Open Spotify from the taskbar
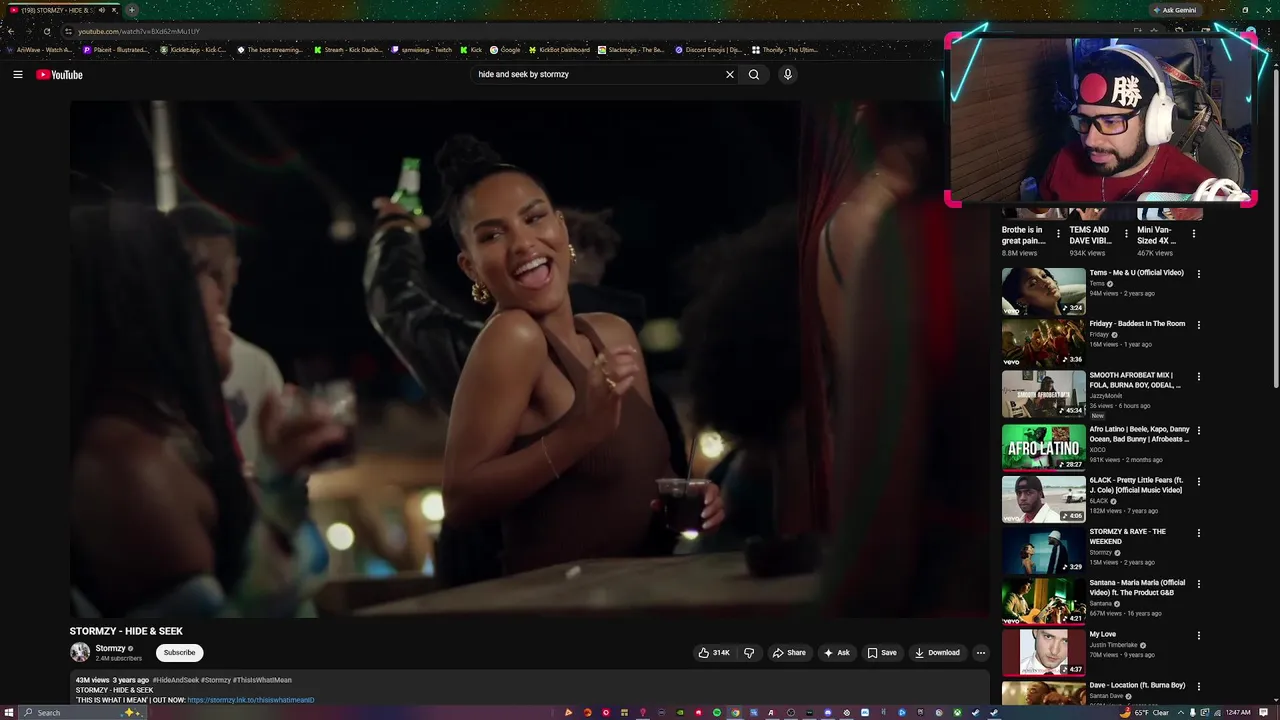 717,712
